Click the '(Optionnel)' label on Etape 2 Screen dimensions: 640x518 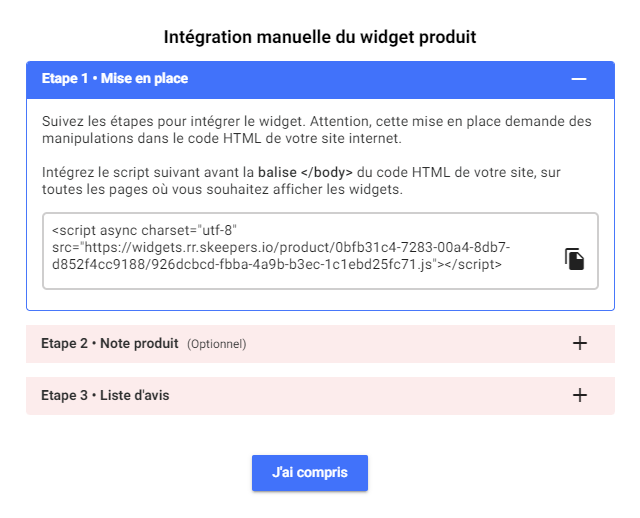point(216,344)
